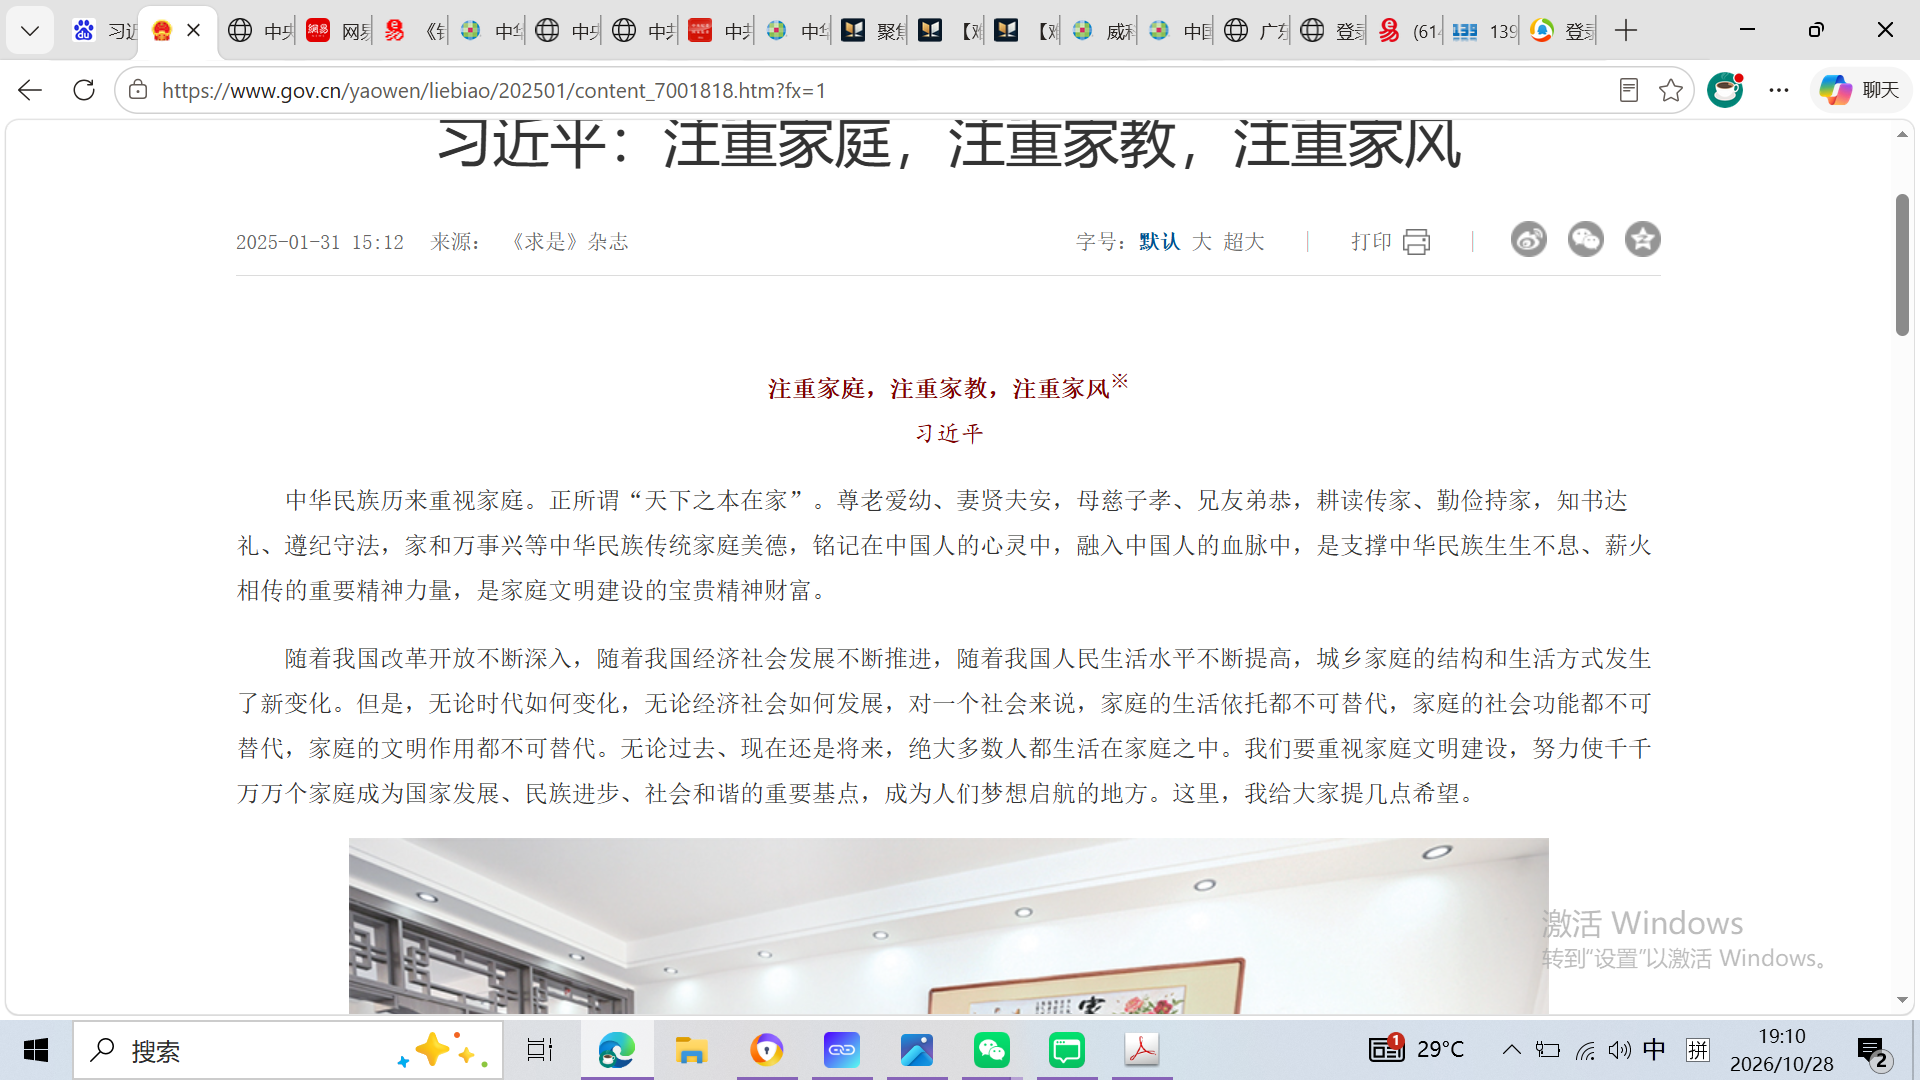
Task: Click scrollbar down arrow
Action: coord(1902,1000)
